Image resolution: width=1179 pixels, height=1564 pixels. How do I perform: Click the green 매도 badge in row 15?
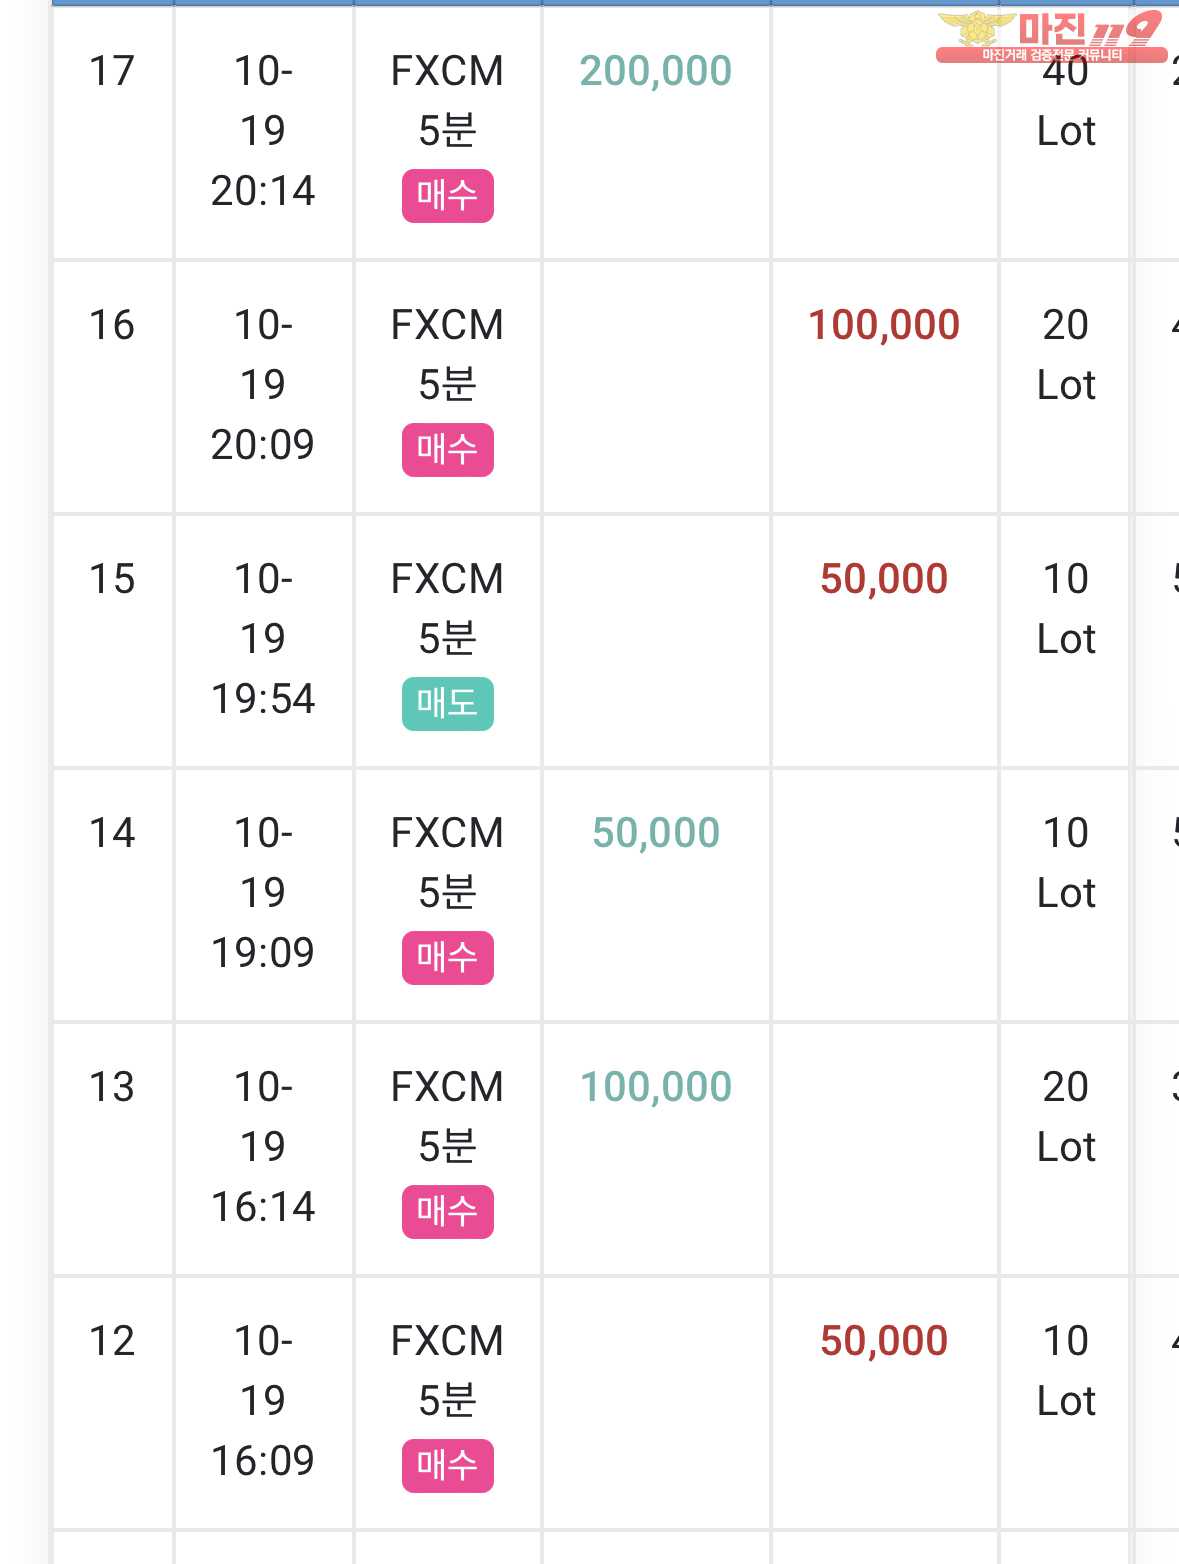[x=448, y=704]
